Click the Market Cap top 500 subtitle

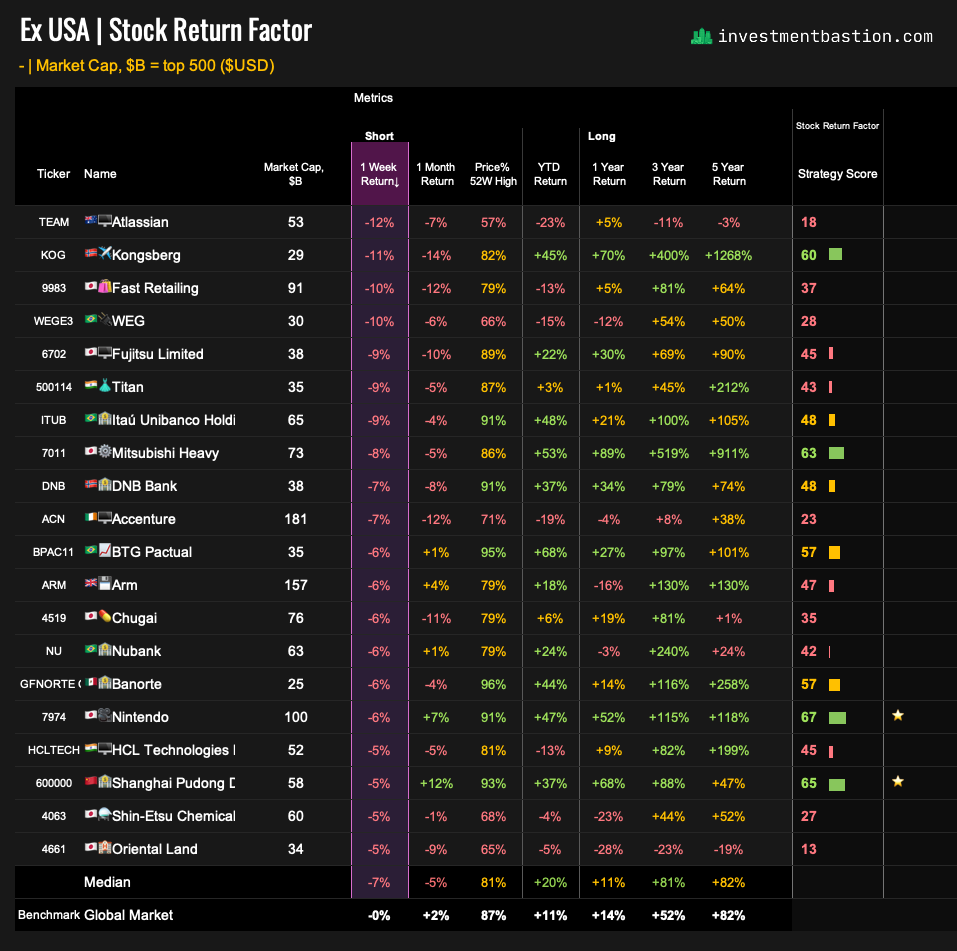click(x=146, y=65)
